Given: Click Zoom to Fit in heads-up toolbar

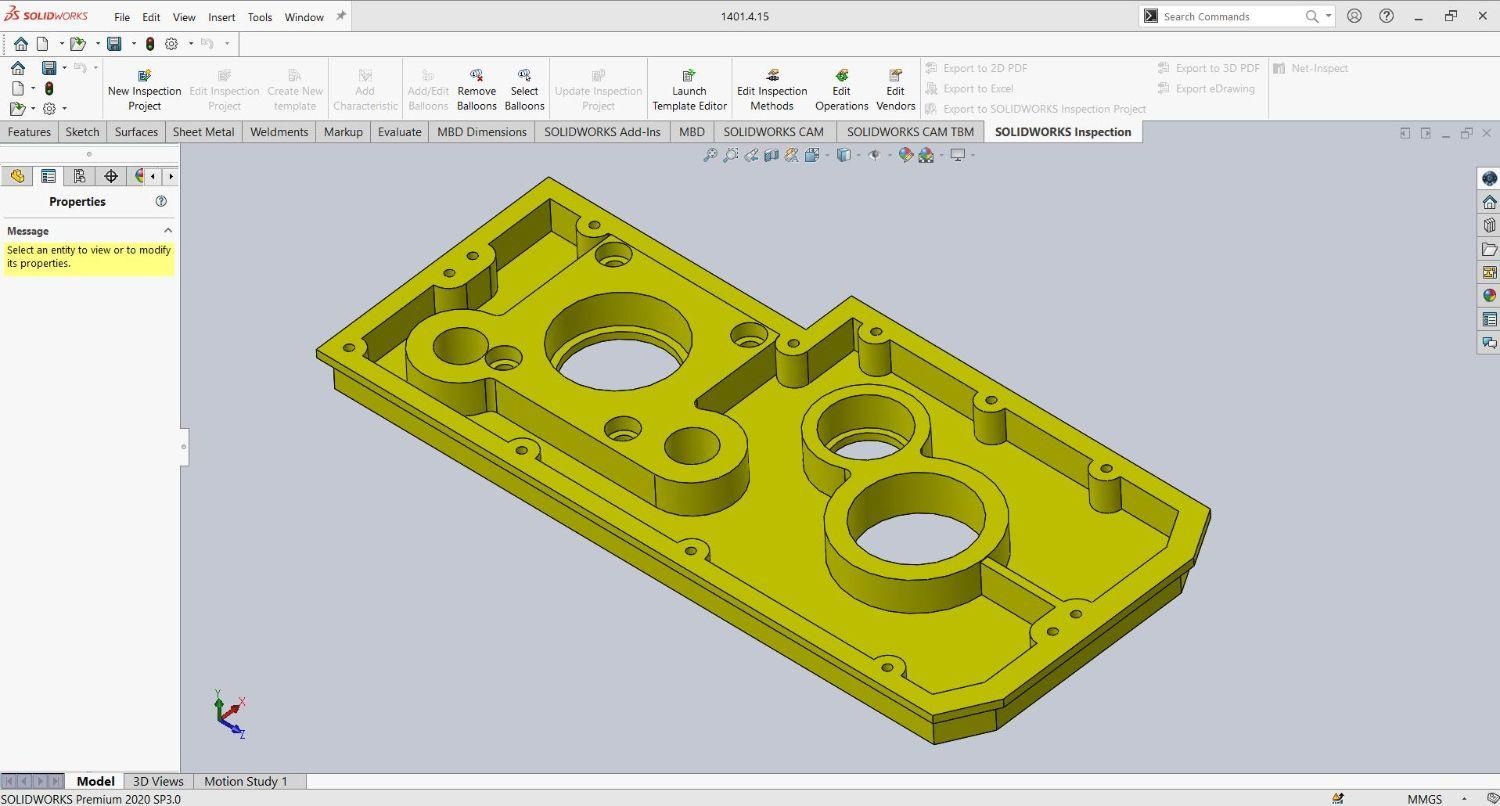Looking at the screenshot, I should tap(710, 155).
